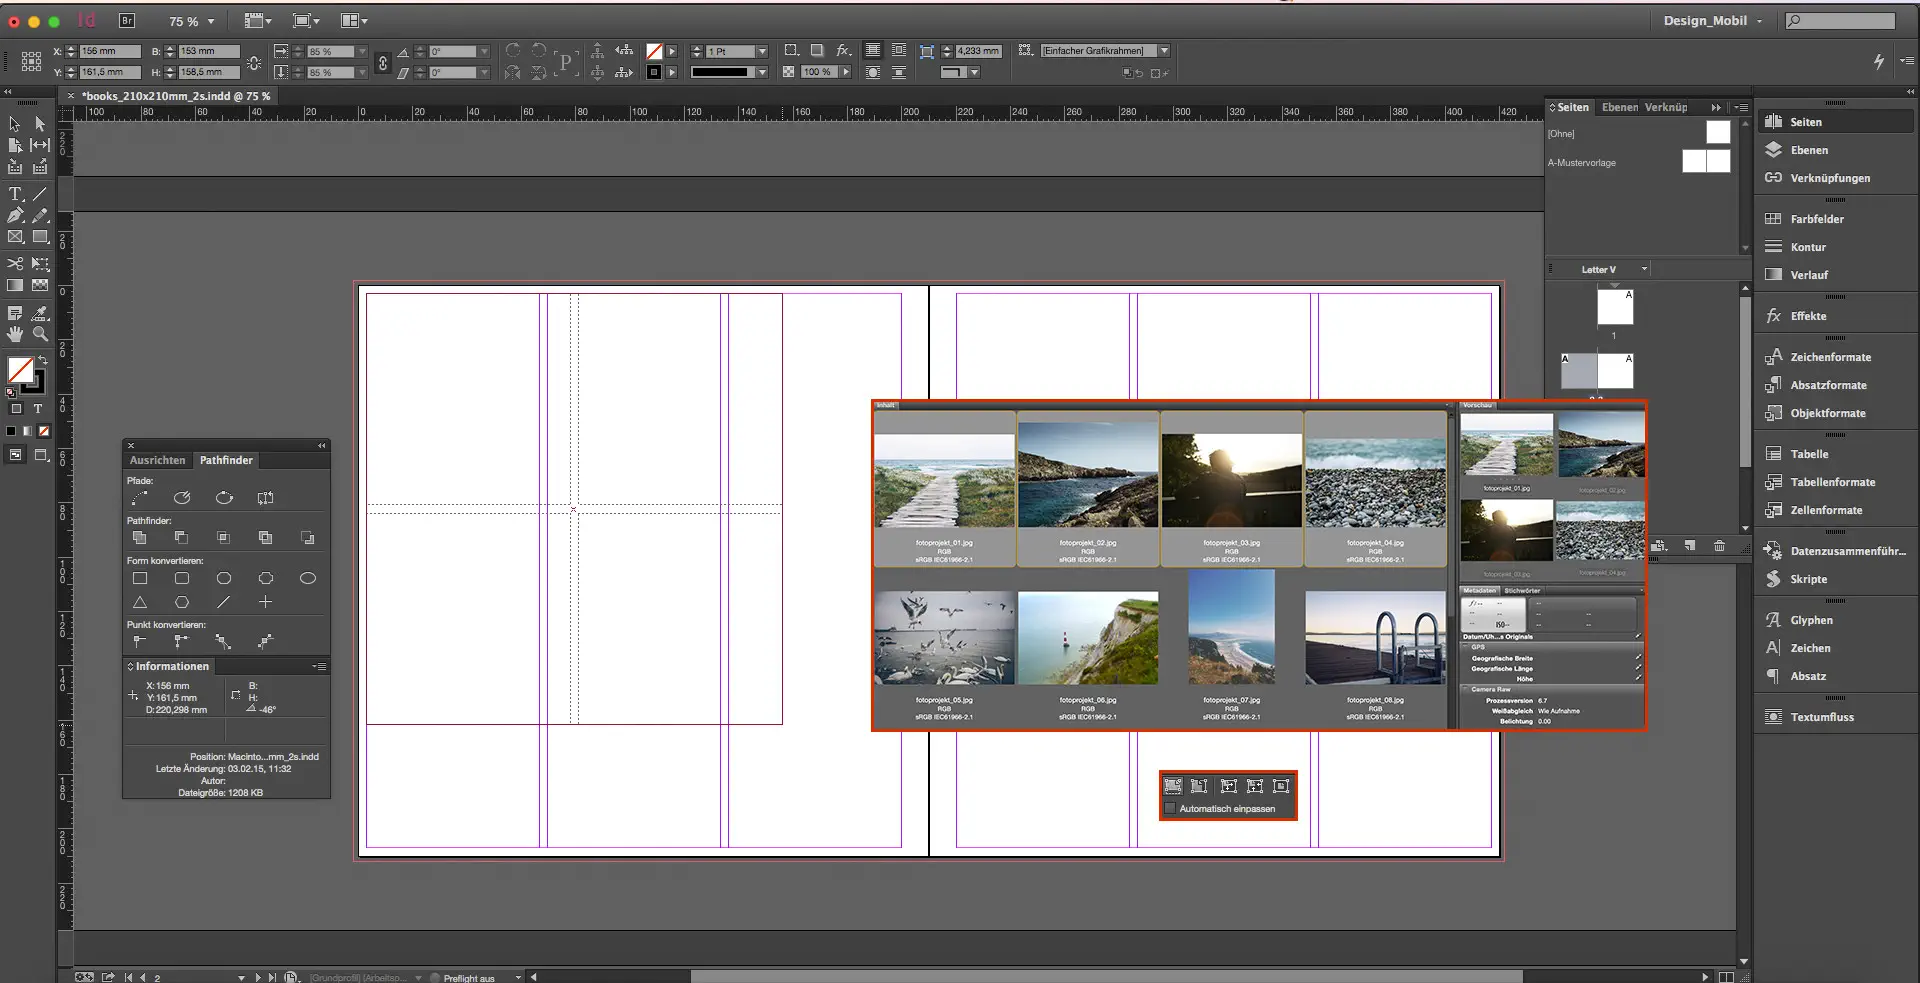Select the Hand tool
1920x983 pixels.
[15, 334]
